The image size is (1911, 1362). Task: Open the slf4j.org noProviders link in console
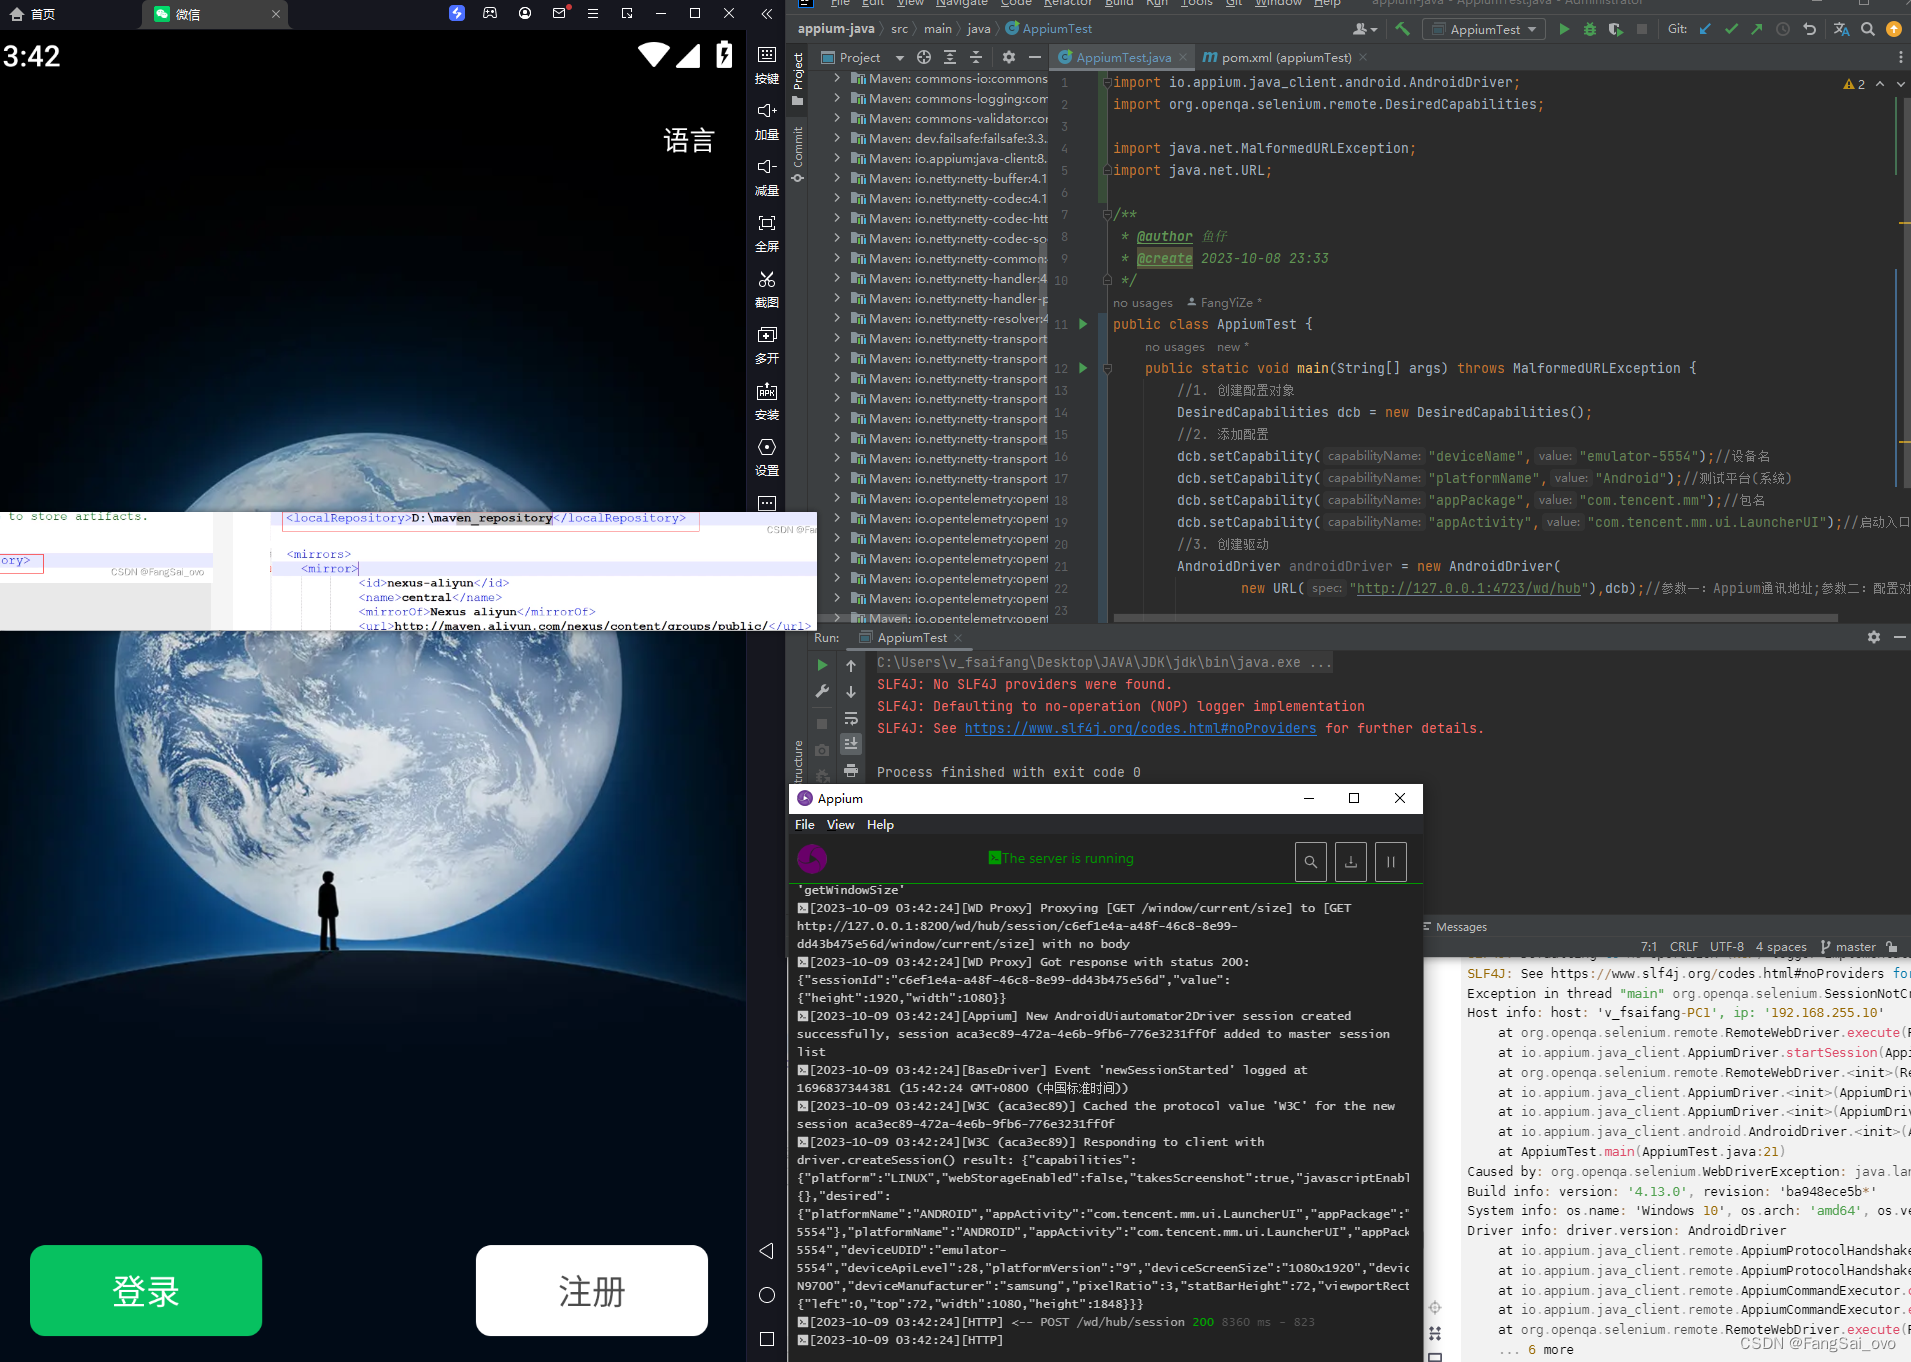point(1140,728)
